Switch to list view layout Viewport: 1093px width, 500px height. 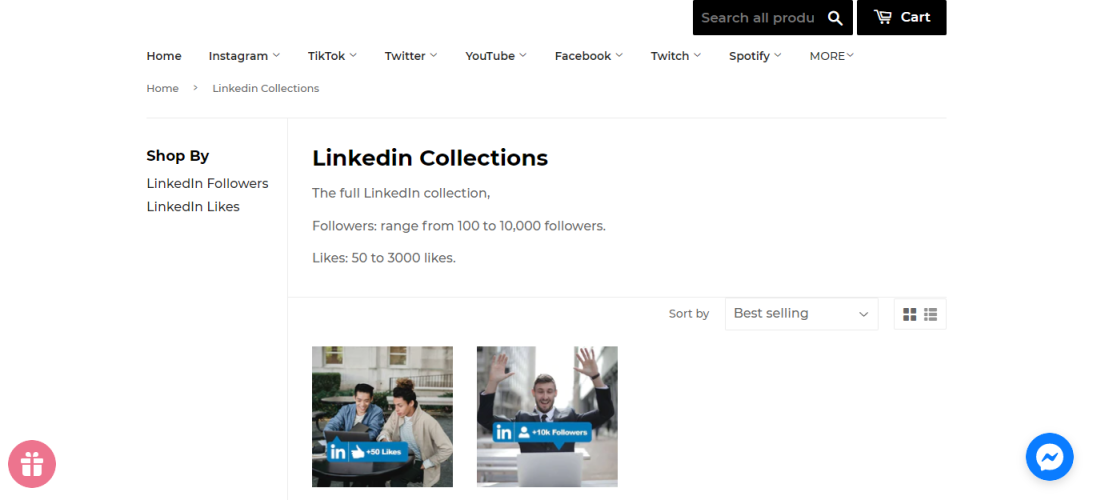click(931, 314)
